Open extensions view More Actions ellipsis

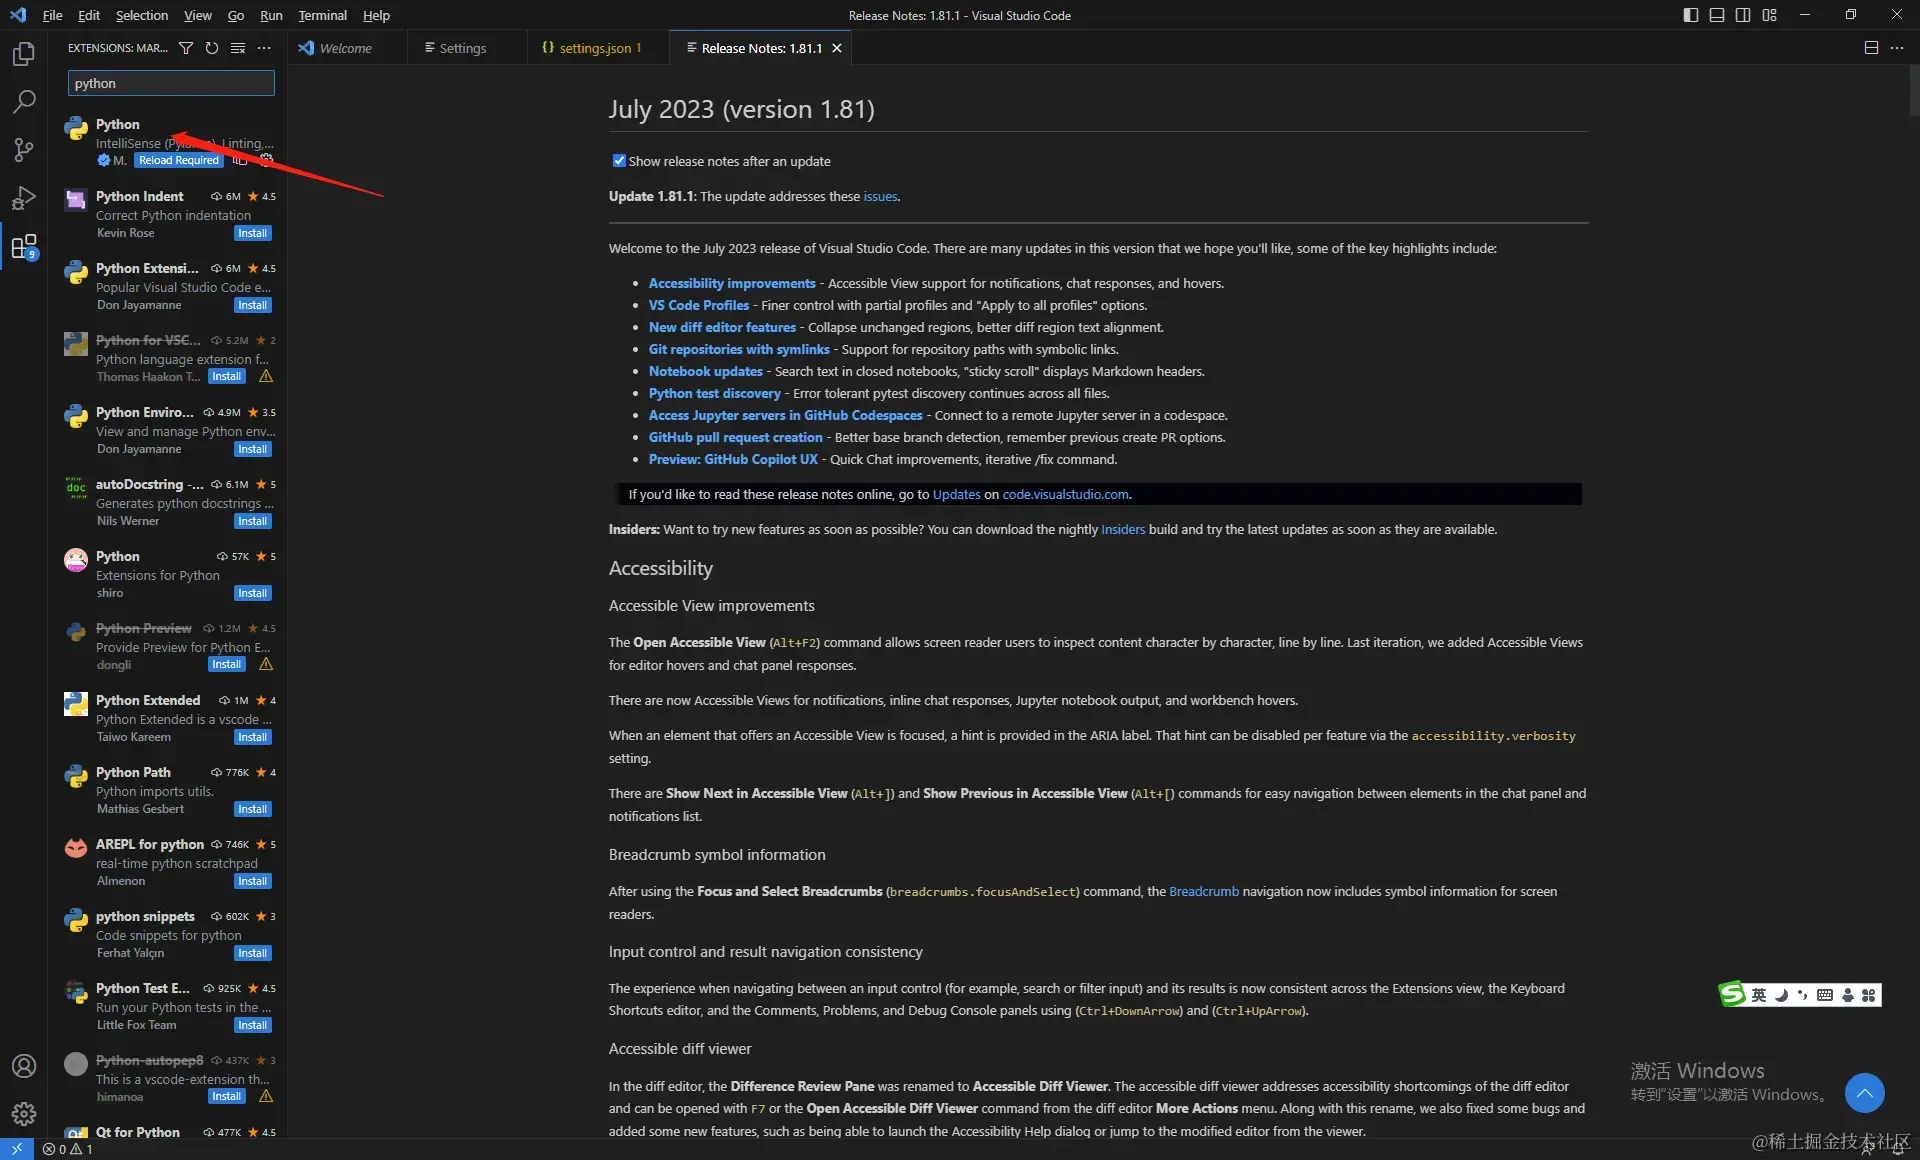coord(264,48)
